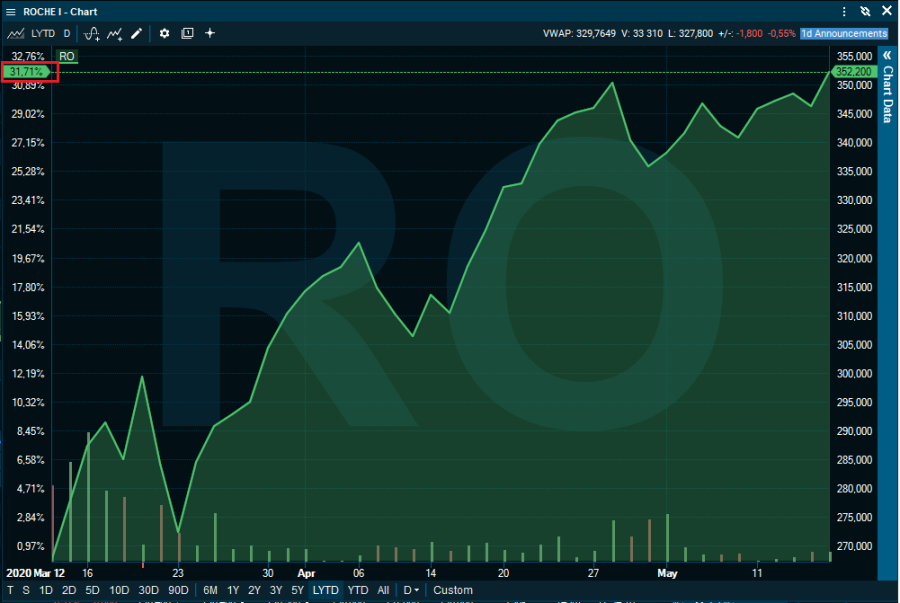
Task: Select the pencil drawing tool
Action: click(x=137, y=33)
